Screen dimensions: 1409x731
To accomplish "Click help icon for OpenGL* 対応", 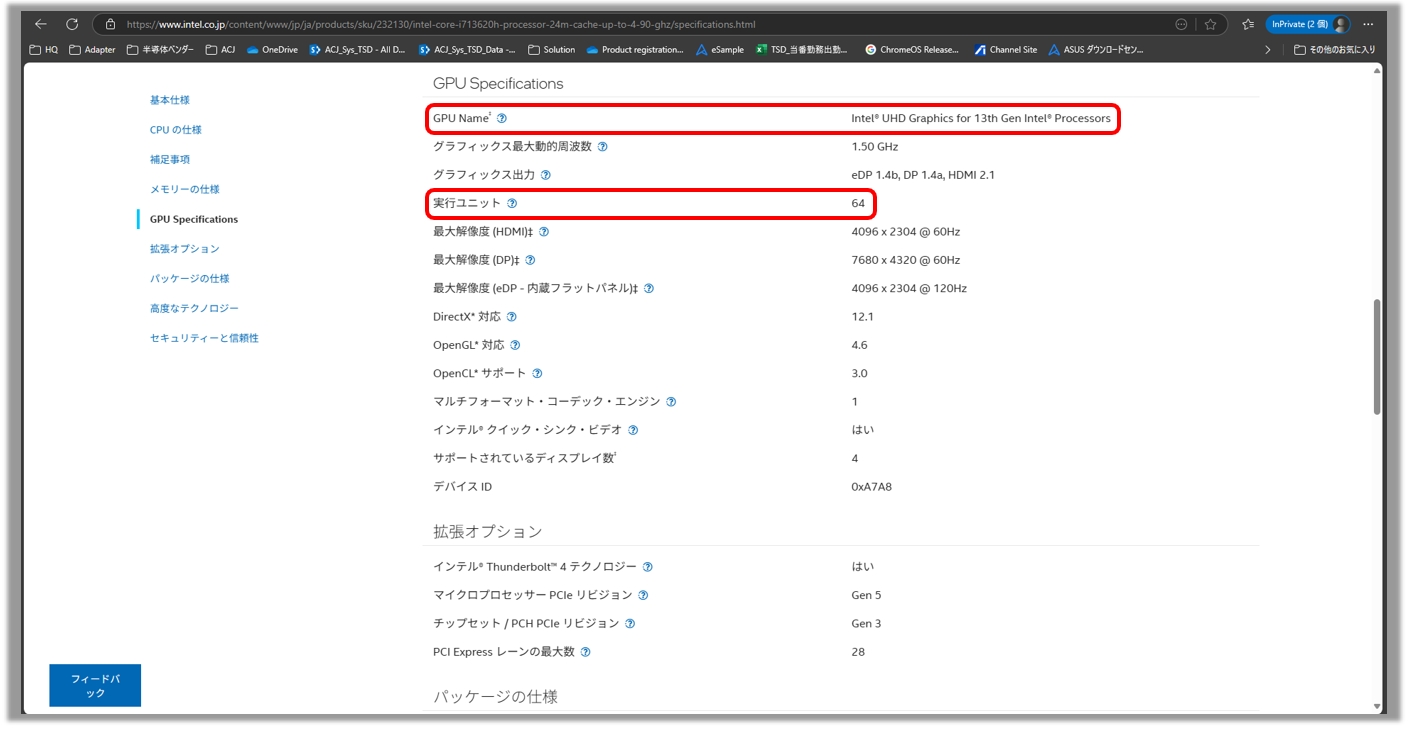I will pos(515,345).
